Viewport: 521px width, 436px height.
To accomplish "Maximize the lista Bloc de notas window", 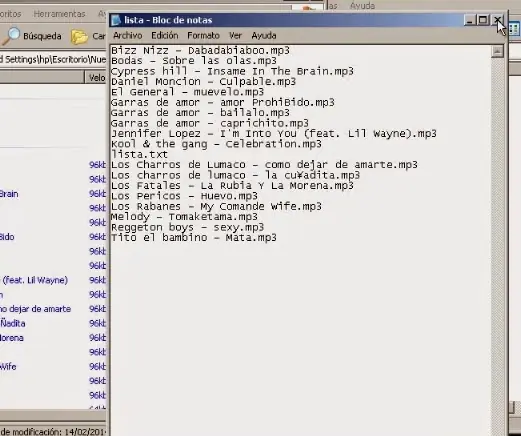I will tap(483, 20).
